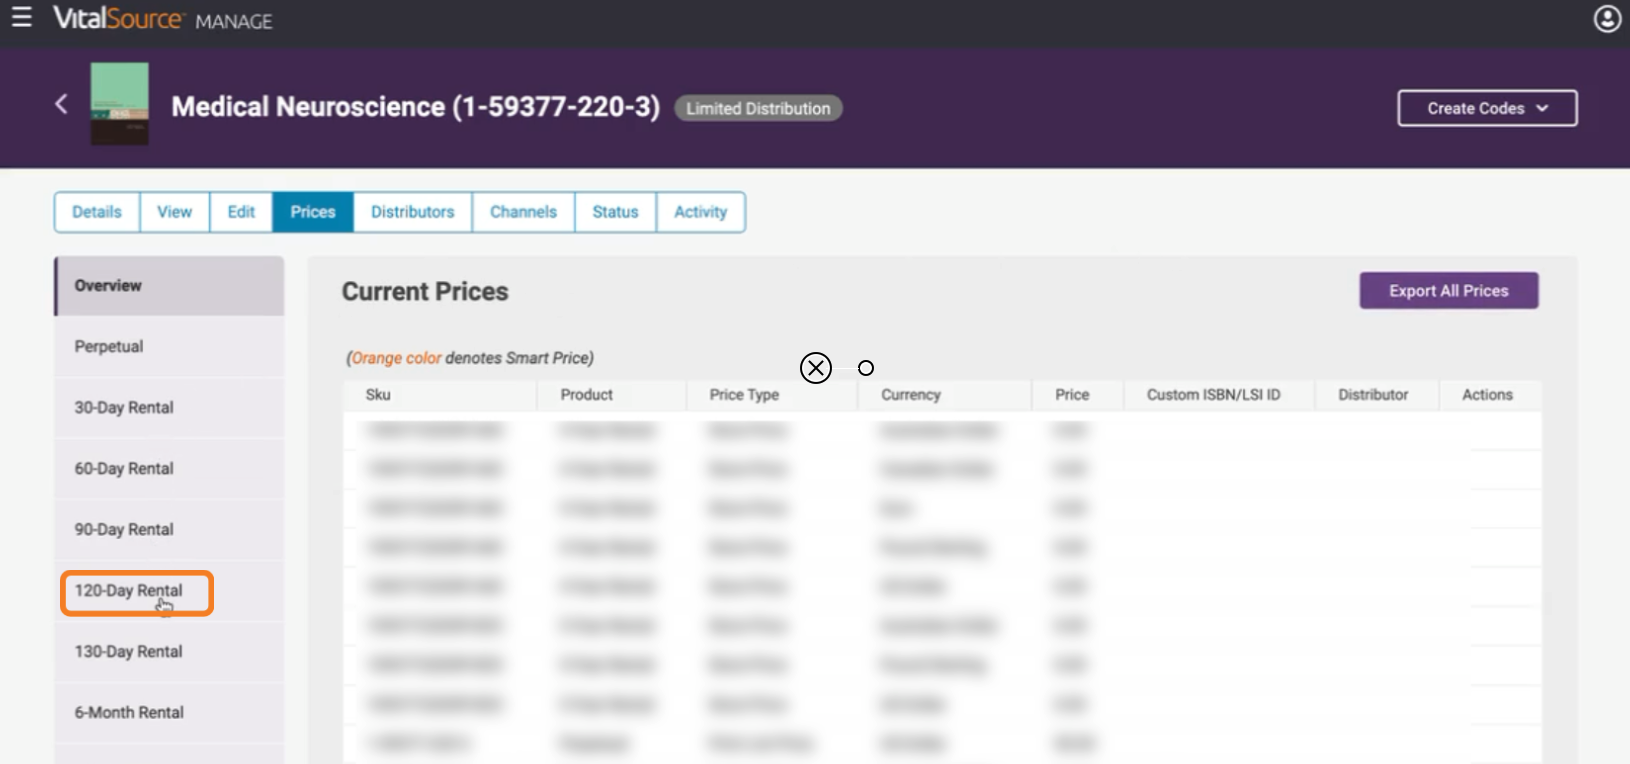Click the Orange color Smart Price note

pyautogui.click(x=470, y=358)
